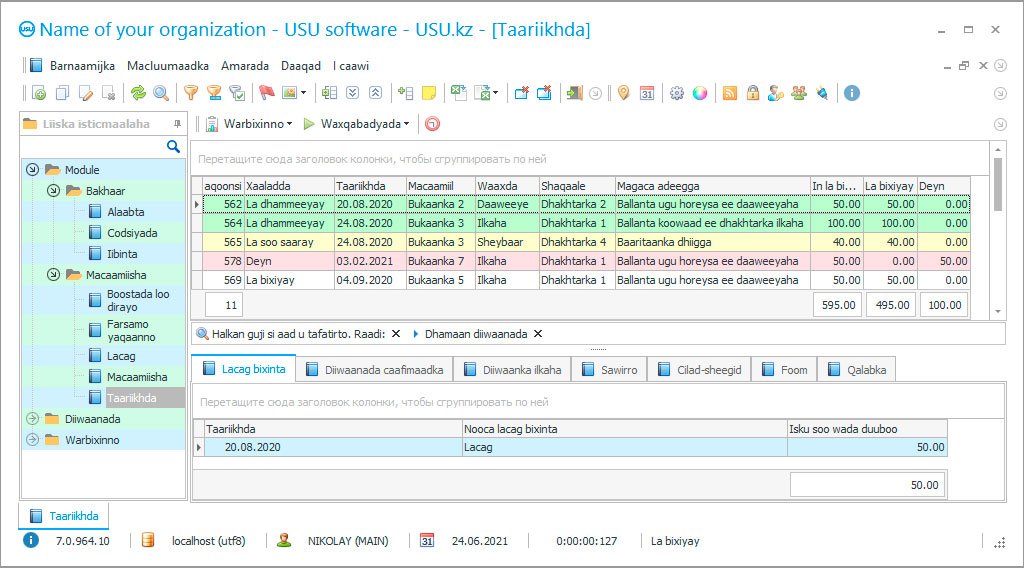
Task: Click the magnifier search icon in toolbar
Action: (x=160, y=93)
